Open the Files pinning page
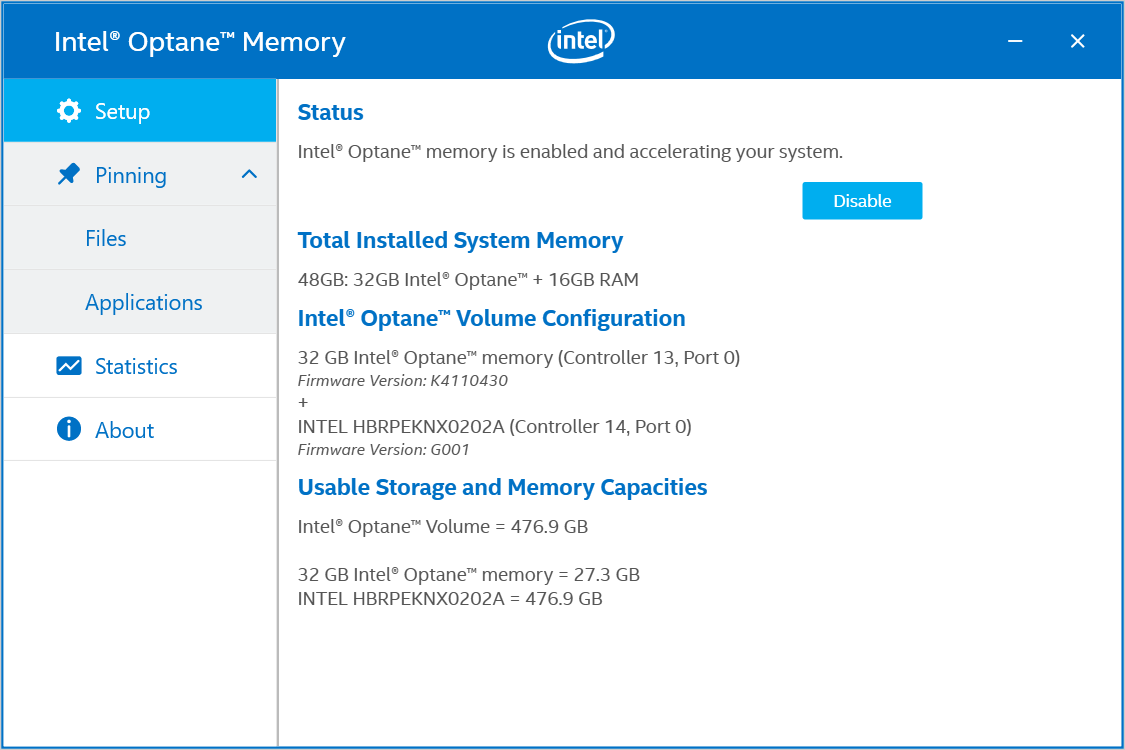Viewport: 1125px width, 750px height. pyautogui.click(x=105, y=238)
